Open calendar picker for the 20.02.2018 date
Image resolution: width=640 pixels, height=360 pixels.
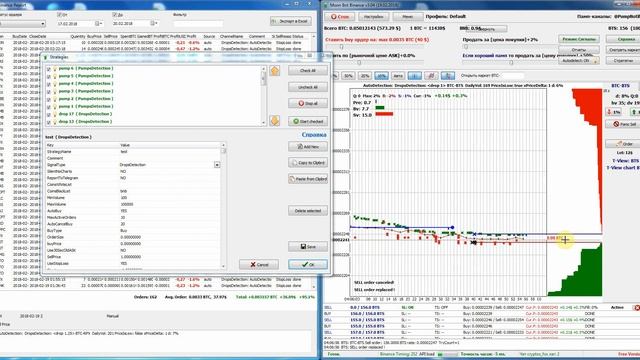point(153,24)
